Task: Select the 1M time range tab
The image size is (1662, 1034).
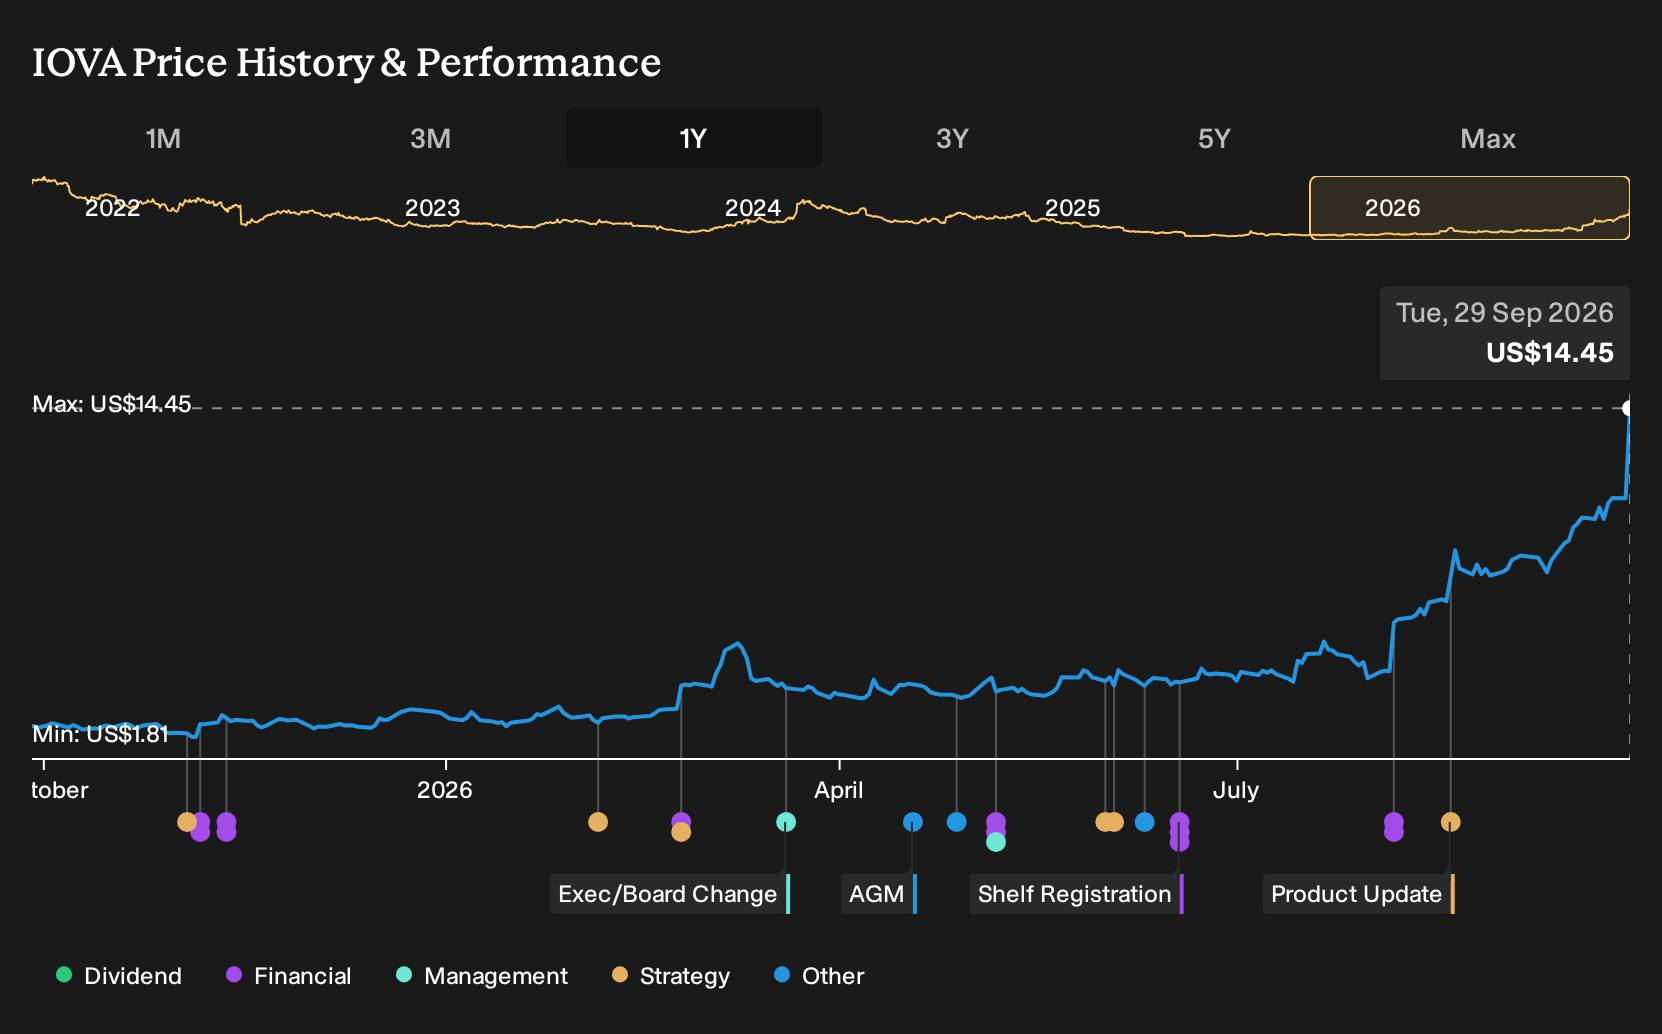Action: (163, 138)
